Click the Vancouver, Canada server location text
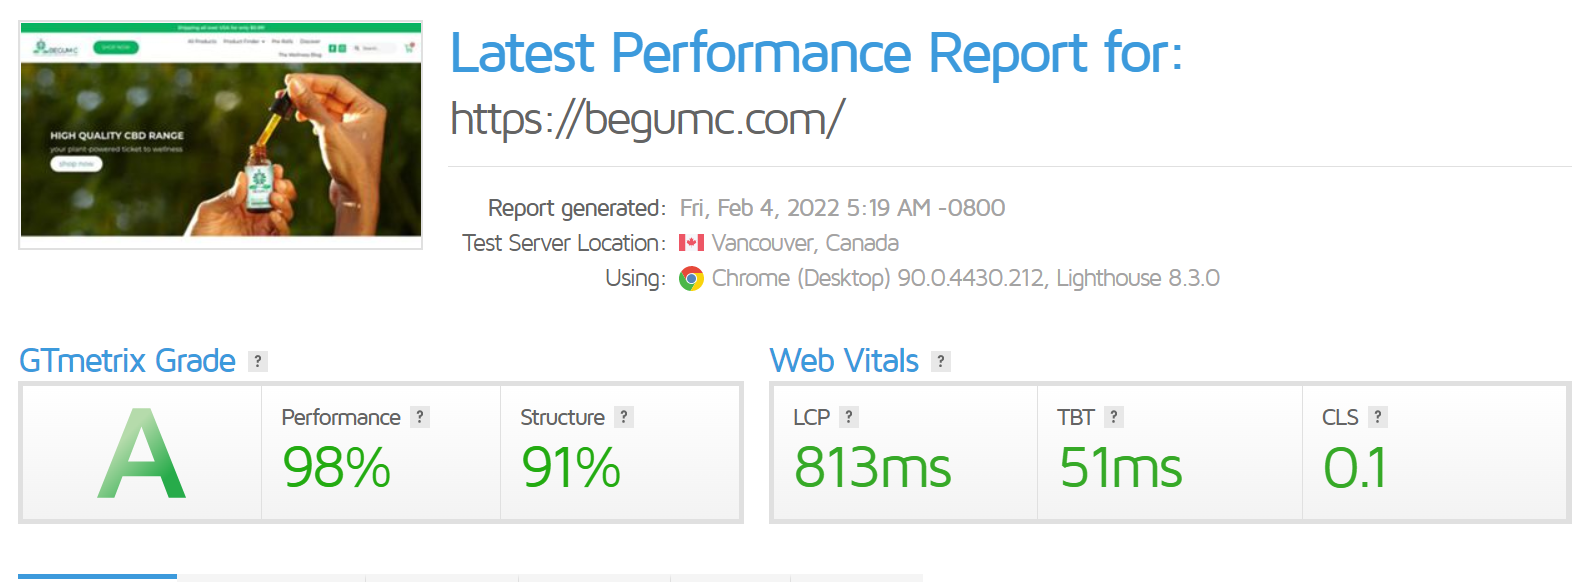The width and height of the screenshot is (1593, 582). 805,243
